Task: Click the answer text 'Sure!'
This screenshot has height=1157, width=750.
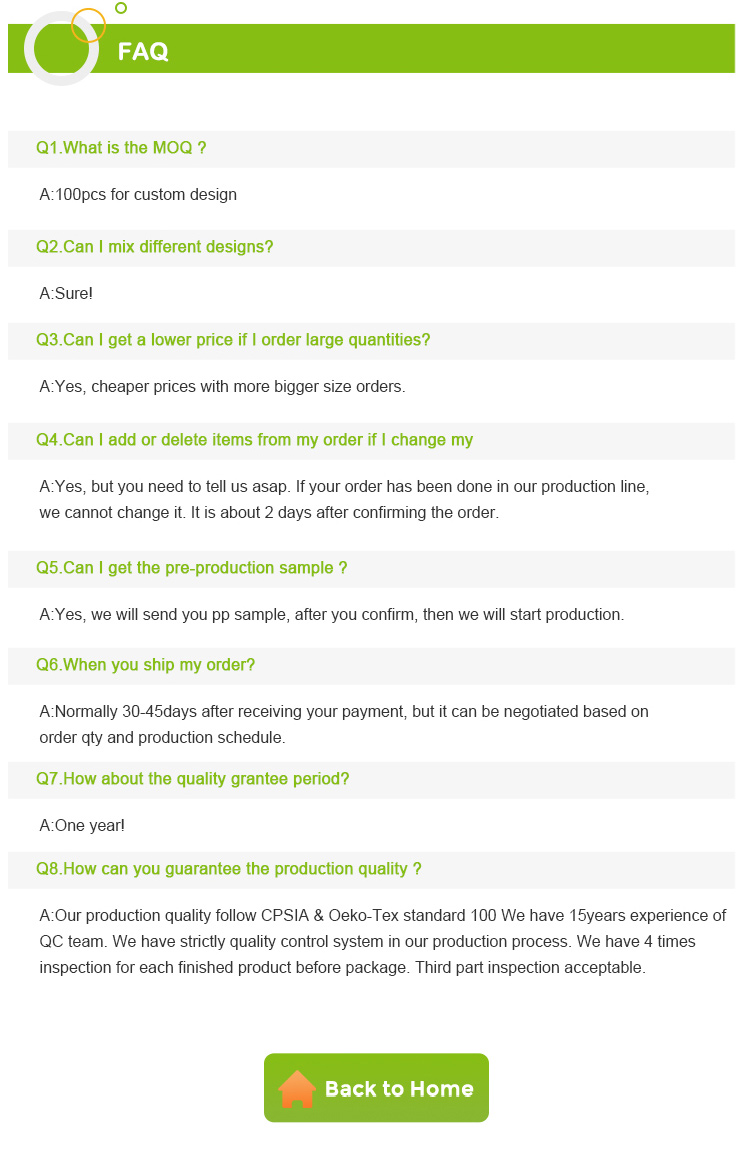Action: pyautogui.click(x=66, y=294)
